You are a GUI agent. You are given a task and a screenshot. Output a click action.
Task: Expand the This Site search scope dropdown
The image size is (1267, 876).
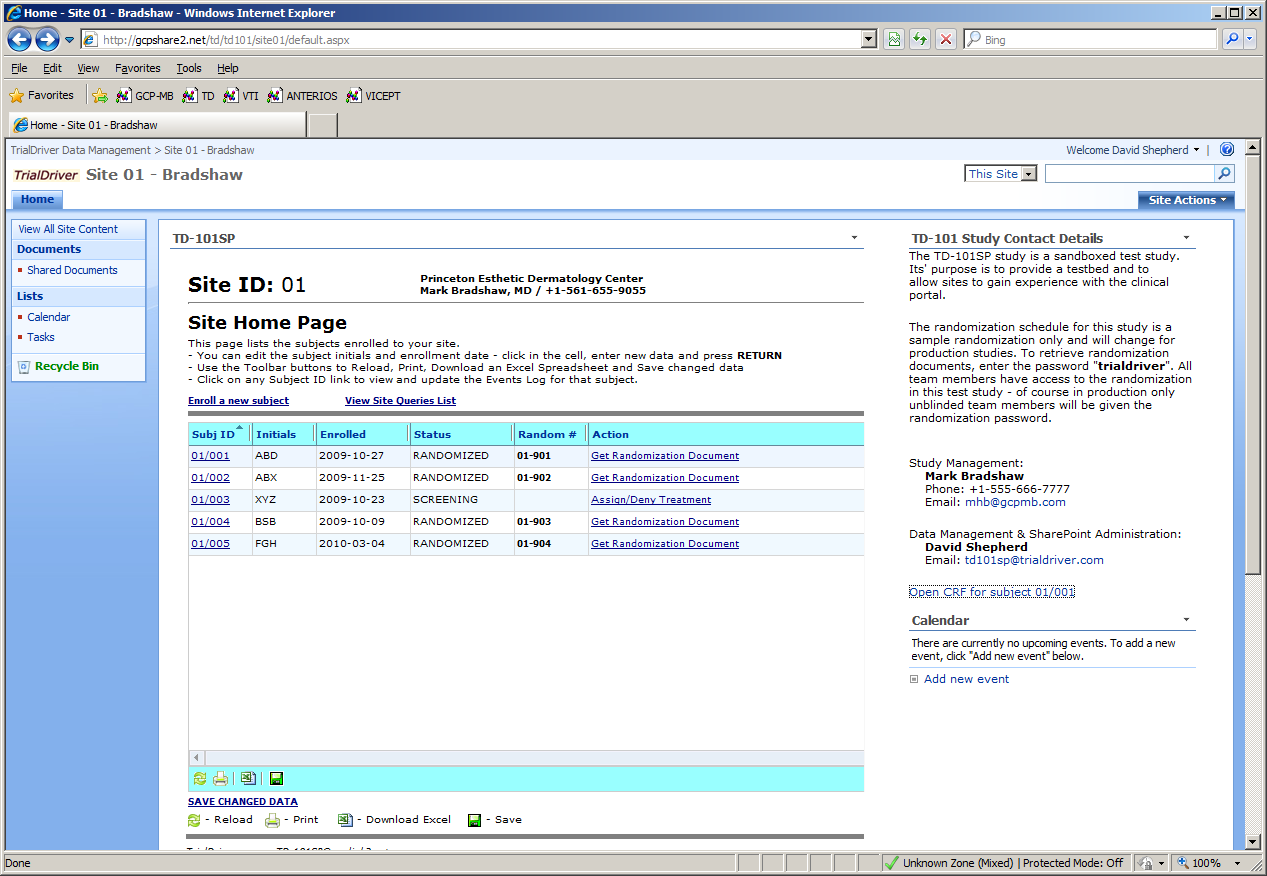point(1029,175)
